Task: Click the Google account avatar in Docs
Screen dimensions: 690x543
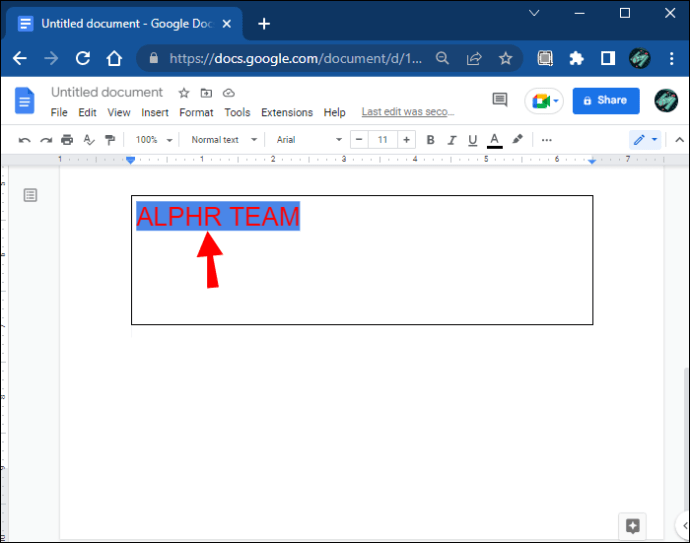Action: [666, 100]
